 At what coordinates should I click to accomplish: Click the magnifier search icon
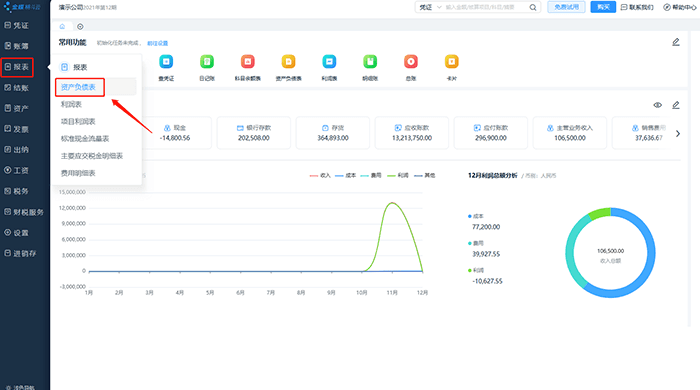533,7
